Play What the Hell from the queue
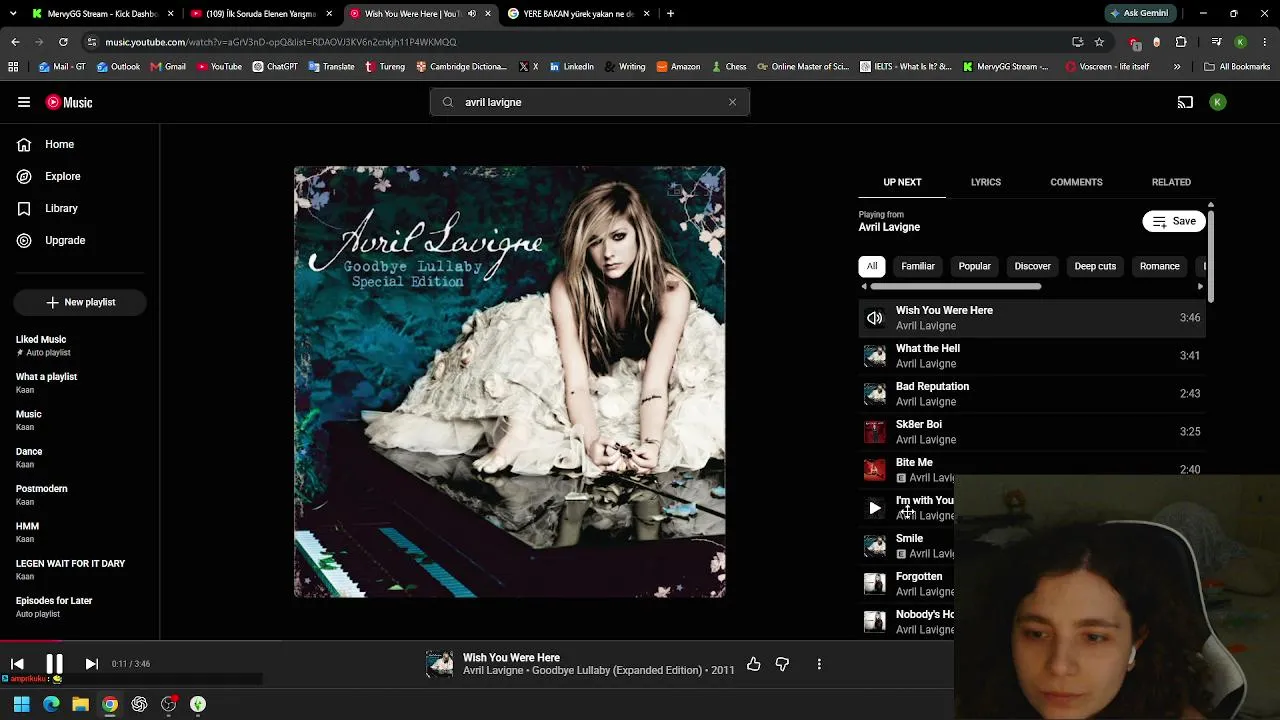The image size is (1280, 720). pos(1033,356)
